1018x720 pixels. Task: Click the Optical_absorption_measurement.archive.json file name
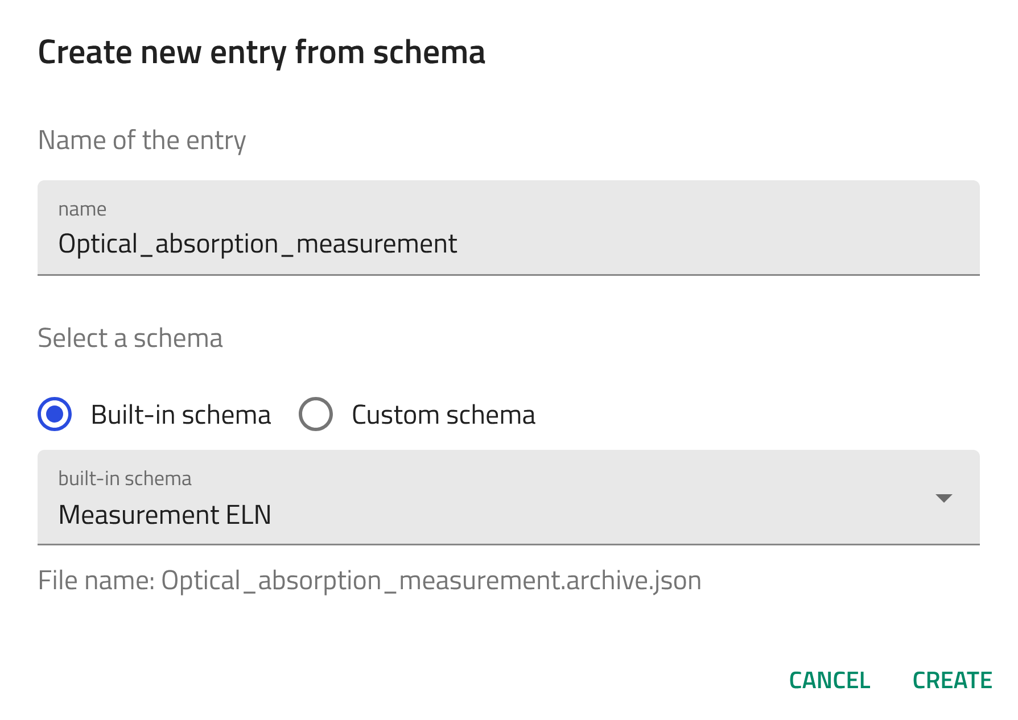coord(431,580)
